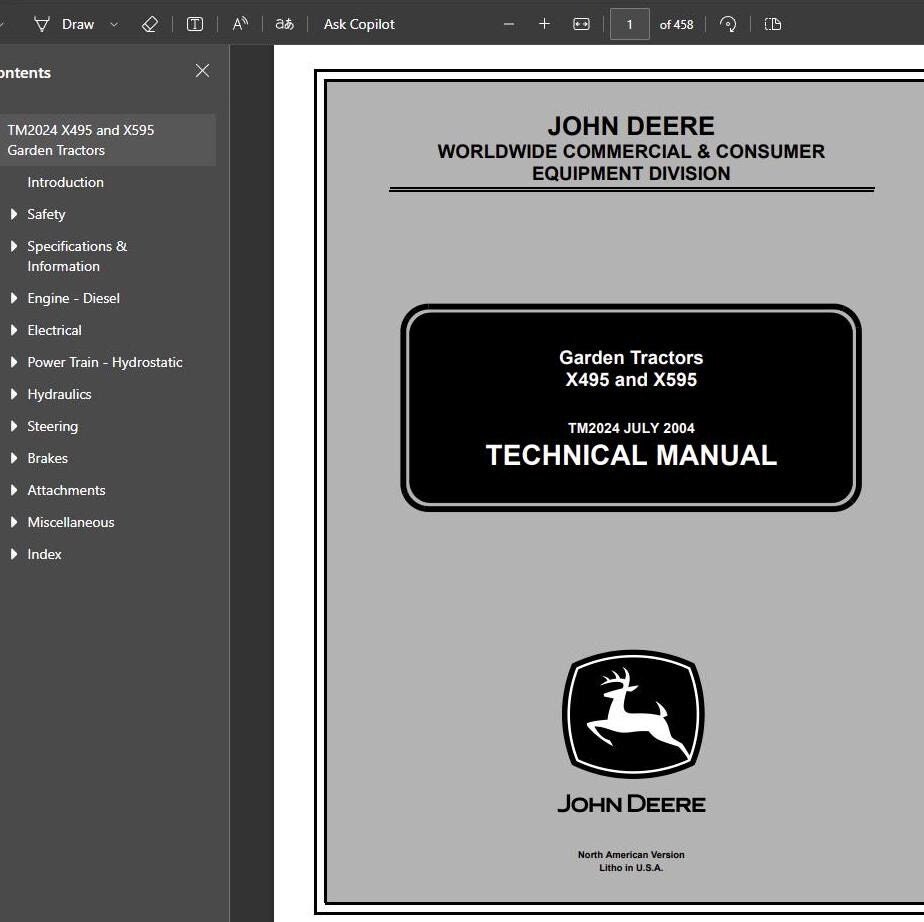Image resolution: width=924 pixels, height=922 pixels.
Task: Switch the page view layout
Action: pos(772,24)
